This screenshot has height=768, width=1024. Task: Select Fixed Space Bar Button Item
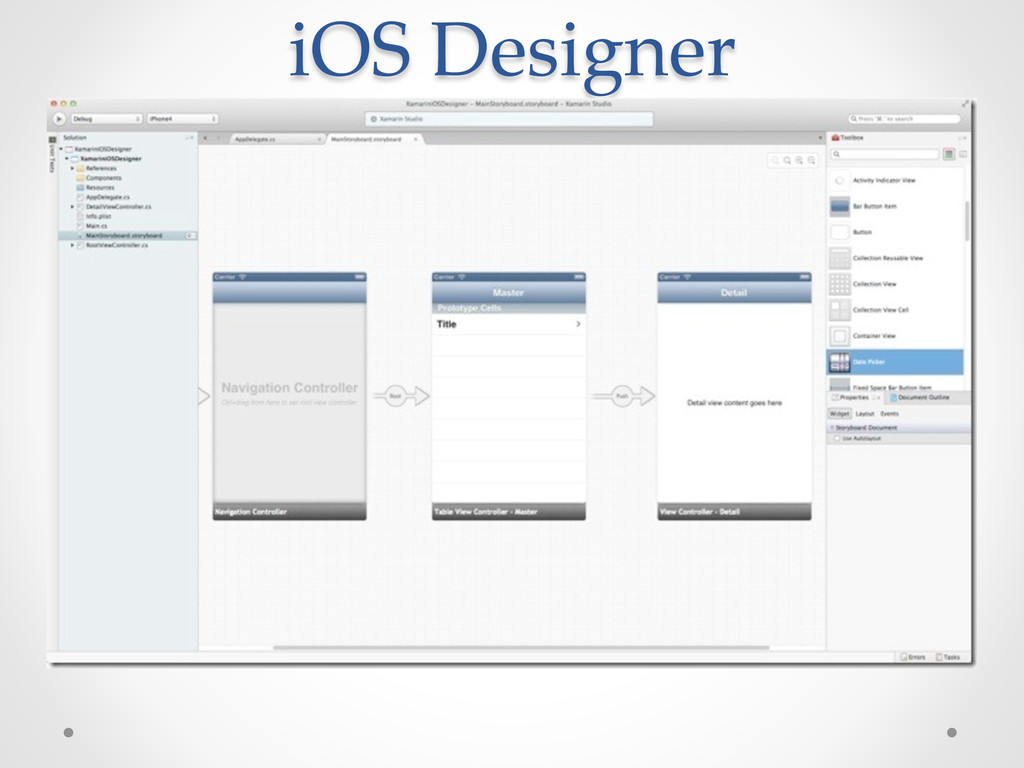point(896,385)
